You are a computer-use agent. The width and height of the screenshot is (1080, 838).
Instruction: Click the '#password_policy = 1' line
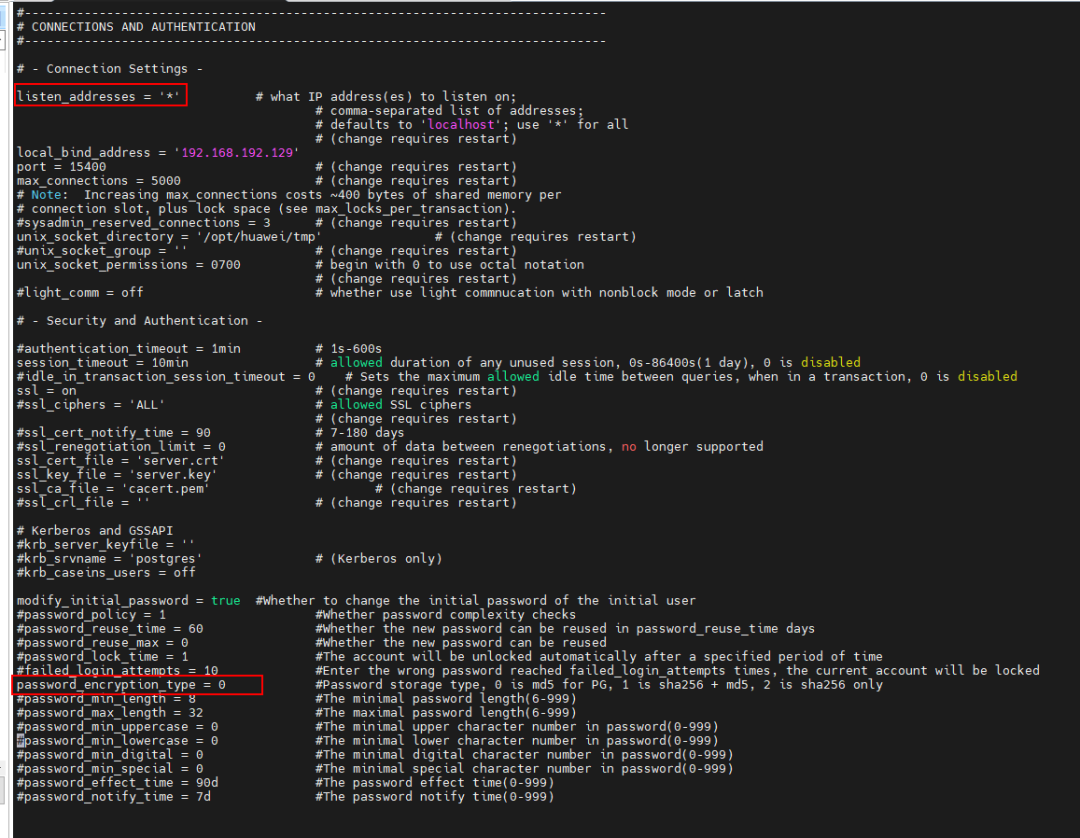[91, 615]
